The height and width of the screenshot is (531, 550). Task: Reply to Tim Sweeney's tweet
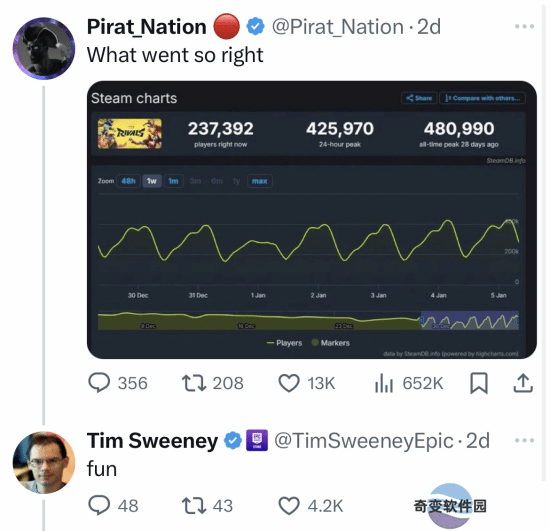113,506
